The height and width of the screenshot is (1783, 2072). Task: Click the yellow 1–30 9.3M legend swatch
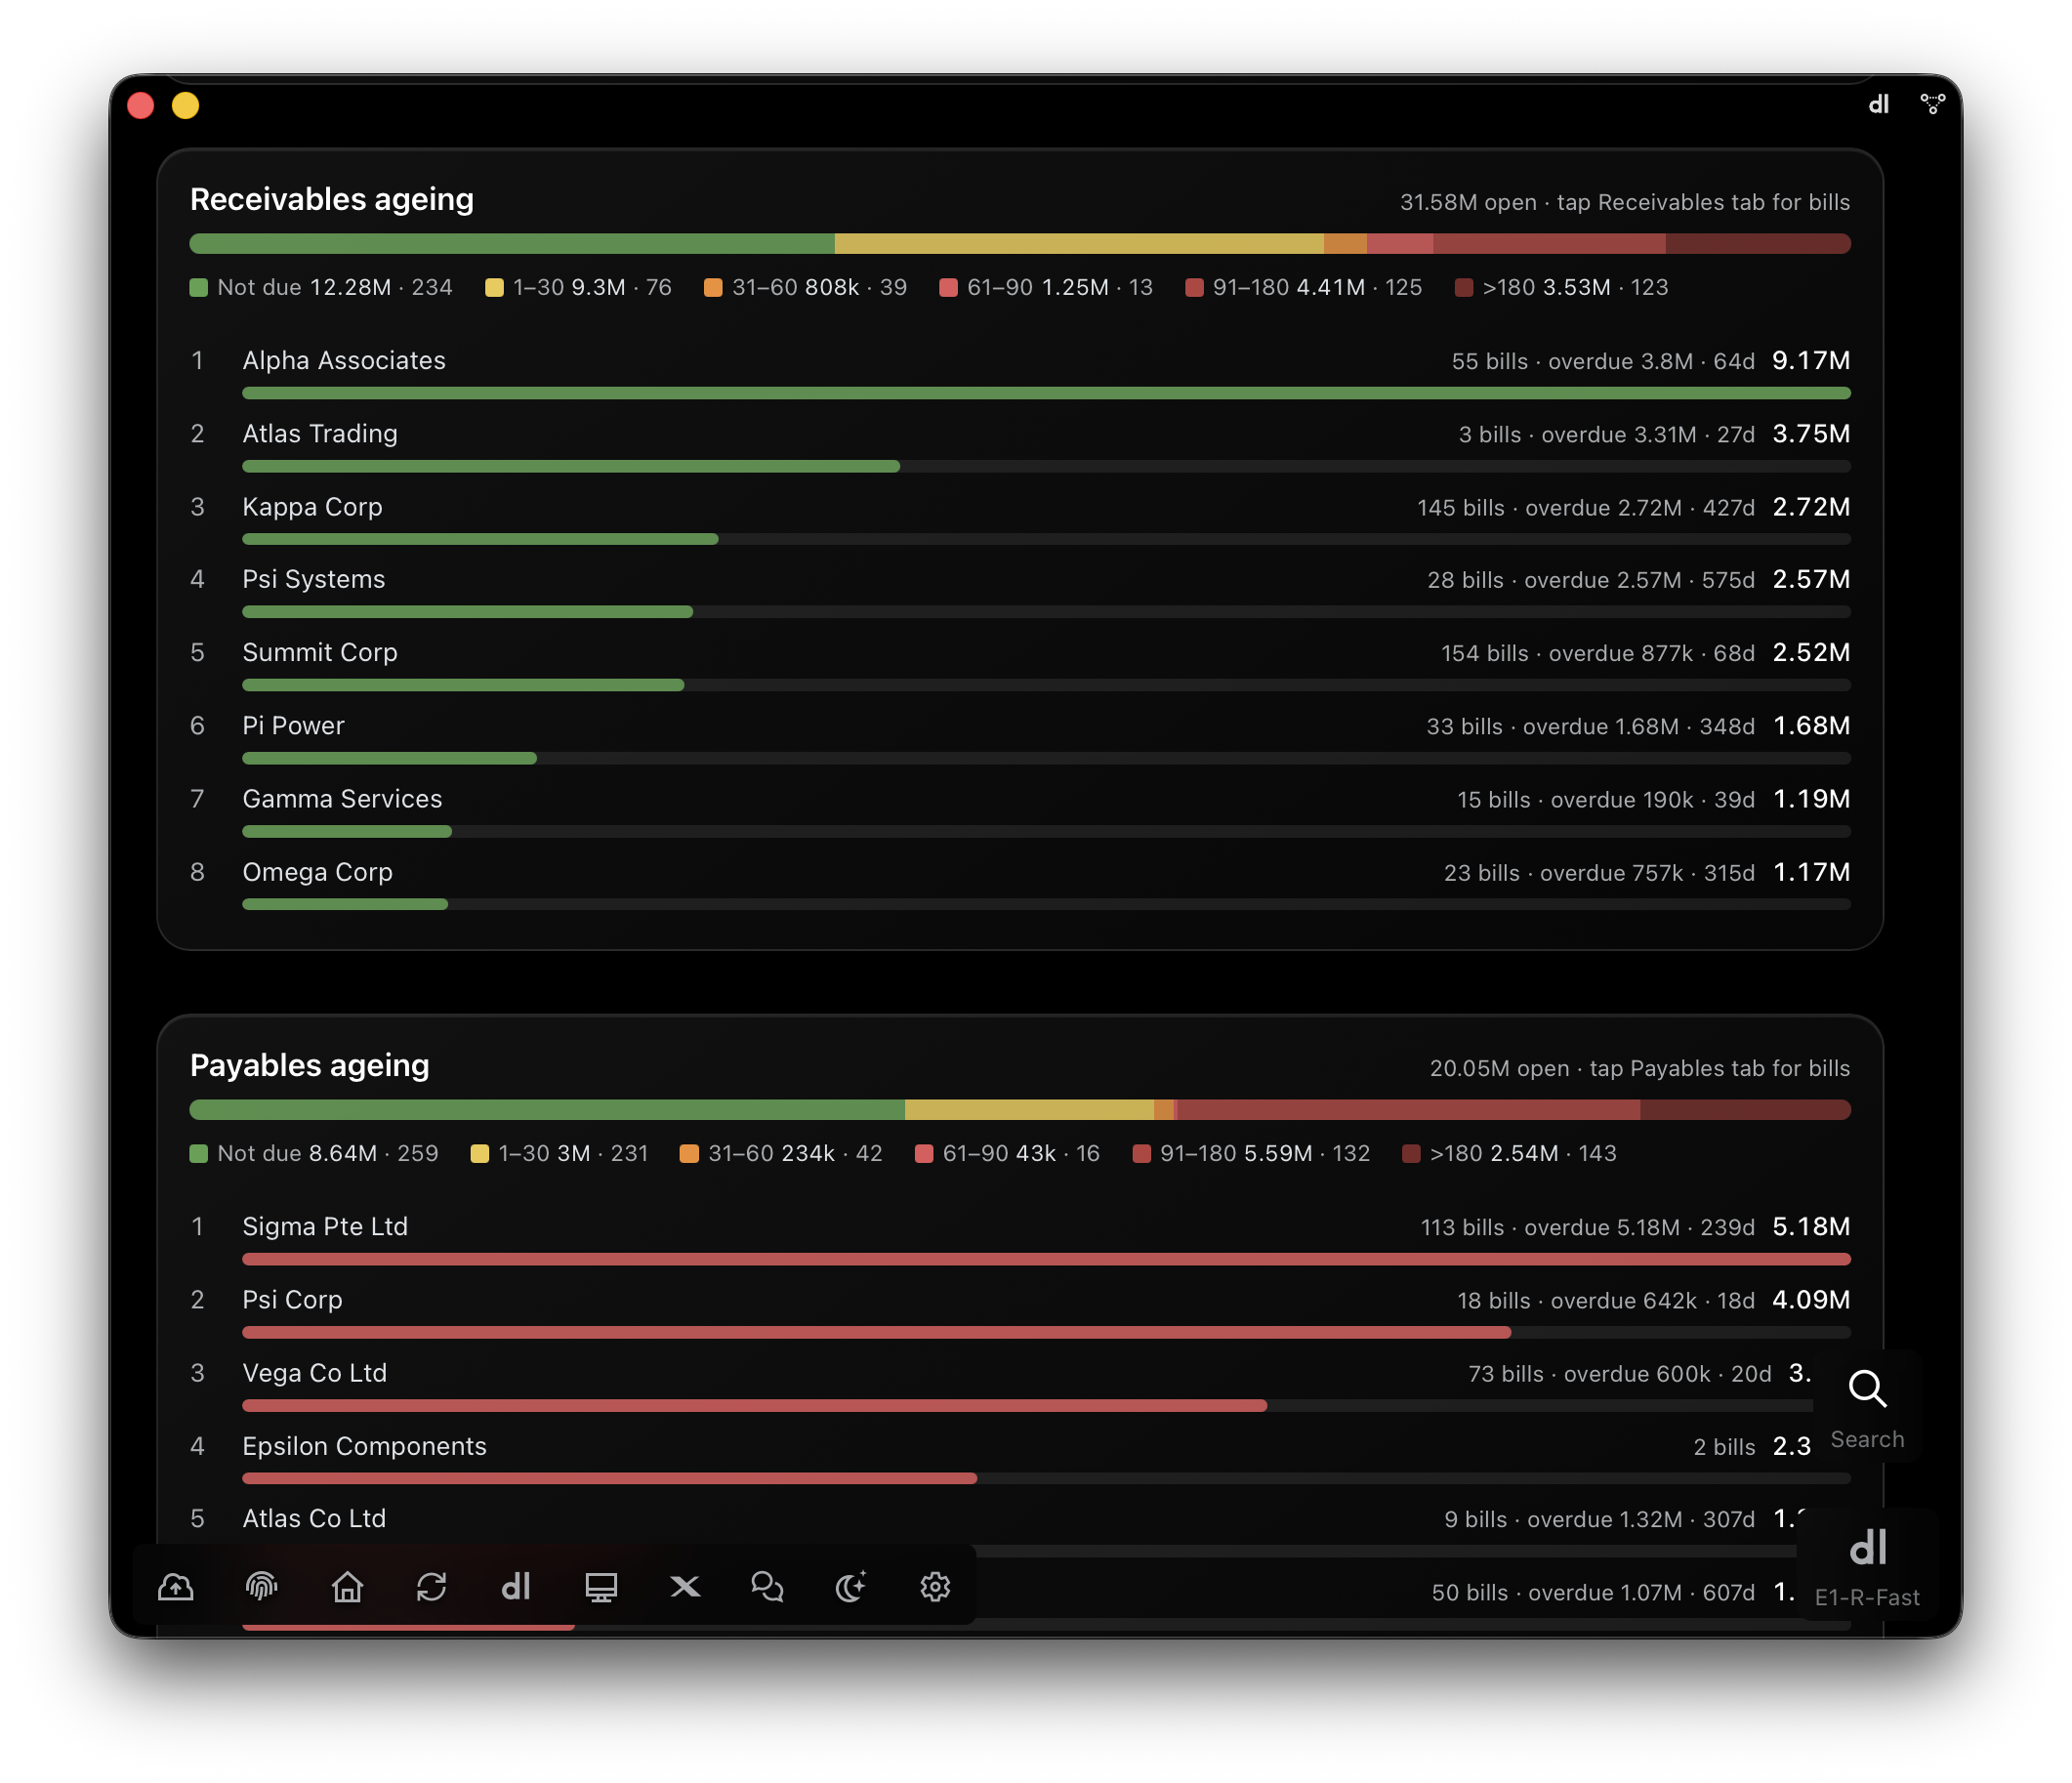click(494, 288)
